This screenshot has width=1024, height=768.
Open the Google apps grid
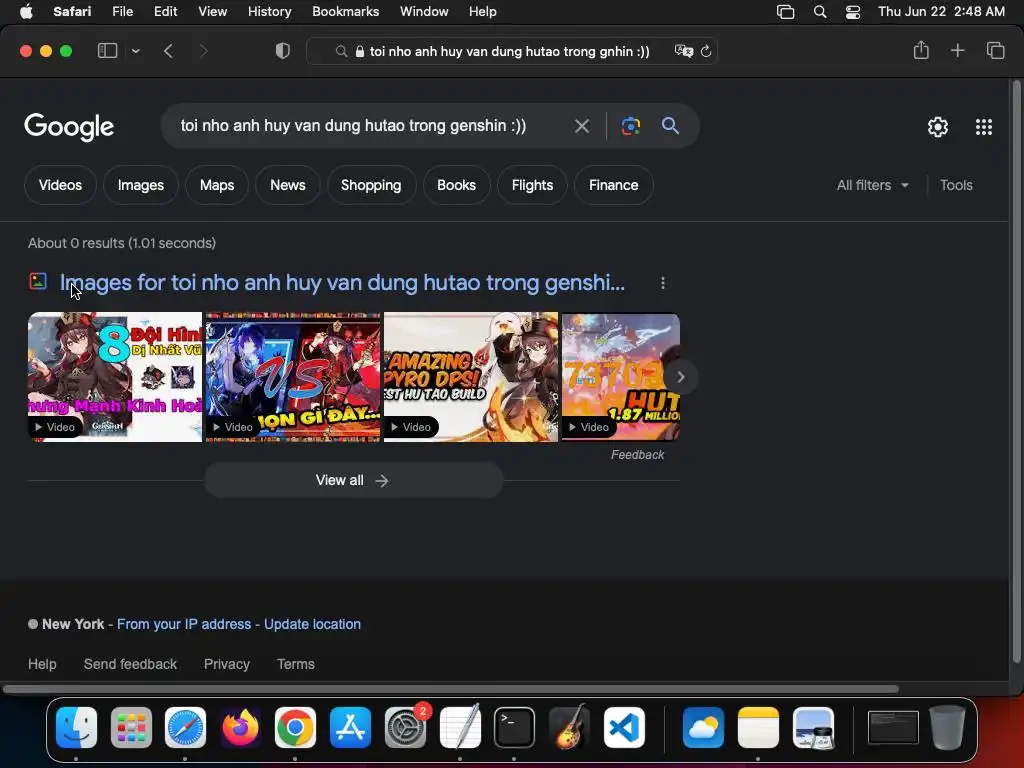pyautogui.click(x=984, y=127)
